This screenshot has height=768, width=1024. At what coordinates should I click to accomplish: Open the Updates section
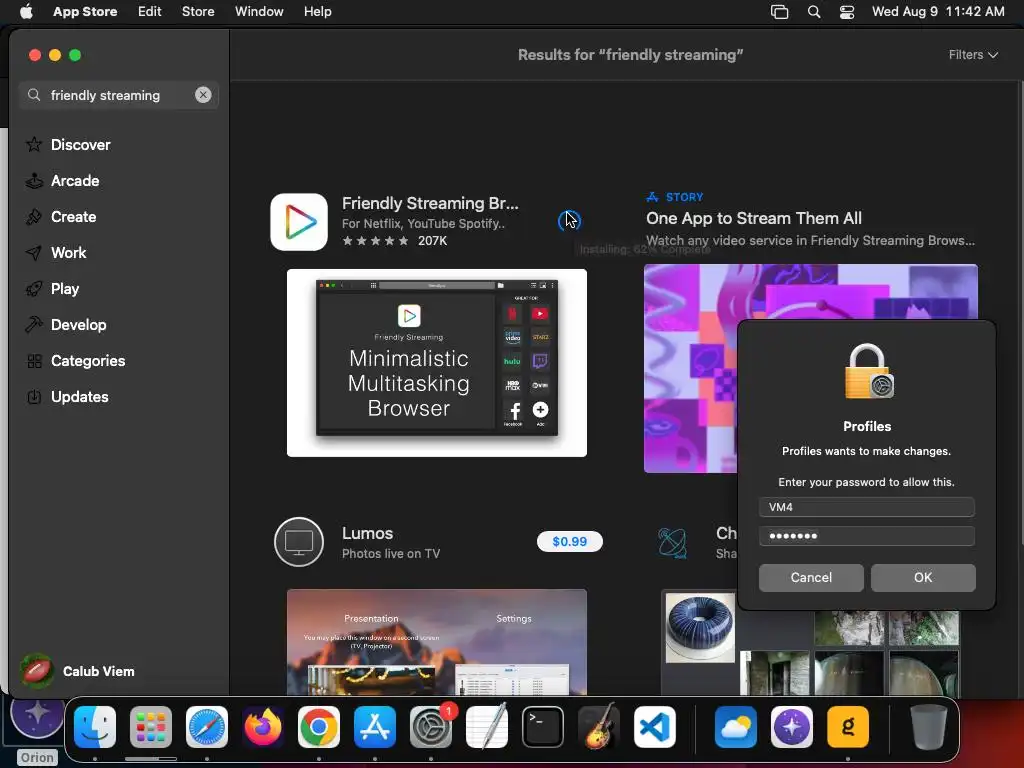tap(67, 396)
